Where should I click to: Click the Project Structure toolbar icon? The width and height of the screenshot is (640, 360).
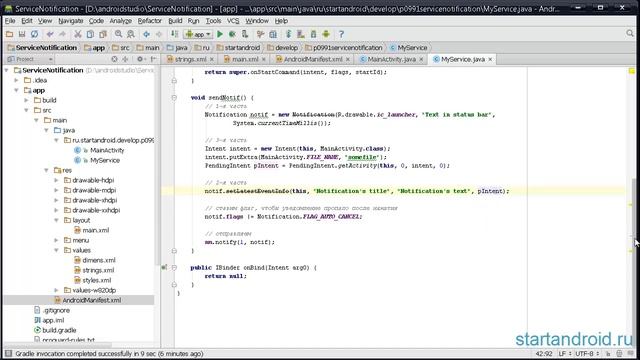[x=273, y=34]
